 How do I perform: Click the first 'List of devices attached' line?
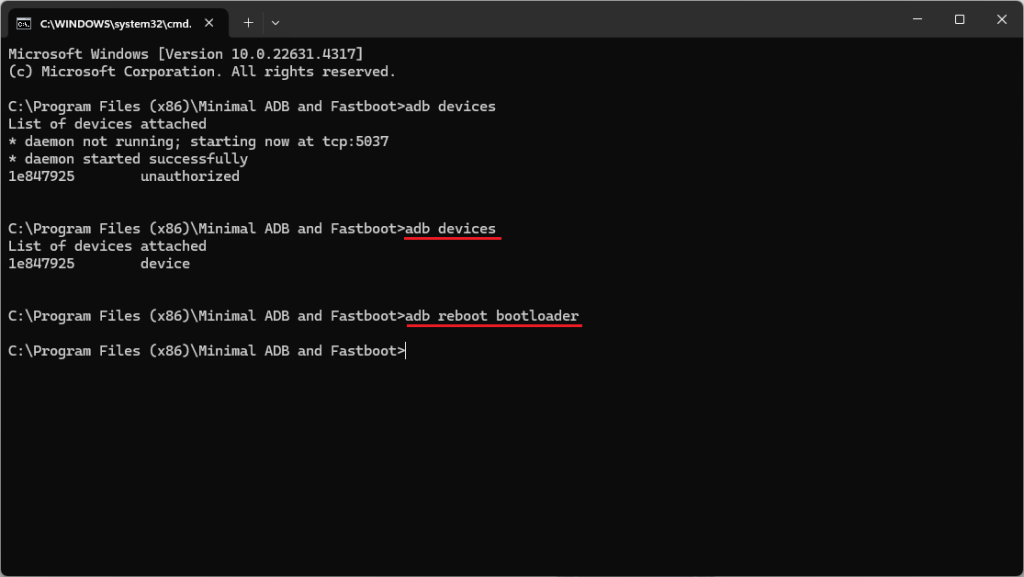click(107, 124)
